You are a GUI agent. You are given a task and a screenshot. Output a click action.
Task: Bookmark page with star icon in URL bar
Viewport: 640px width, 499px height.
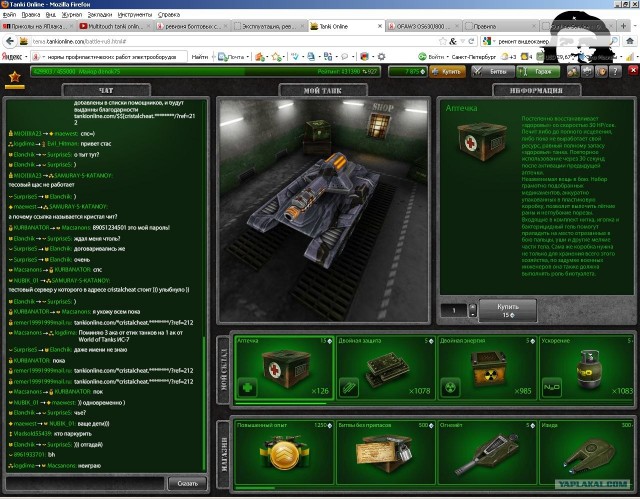point(443,41)
